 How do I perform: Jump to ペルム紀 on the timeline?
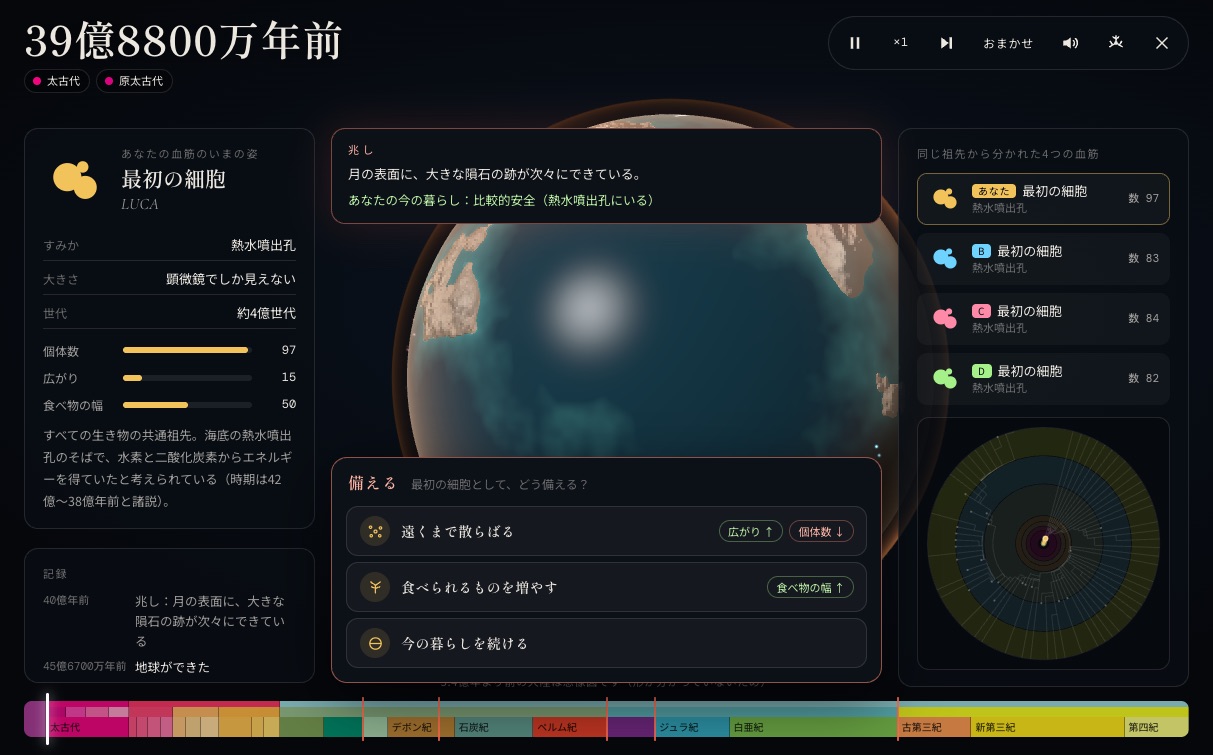pos(570,727)
